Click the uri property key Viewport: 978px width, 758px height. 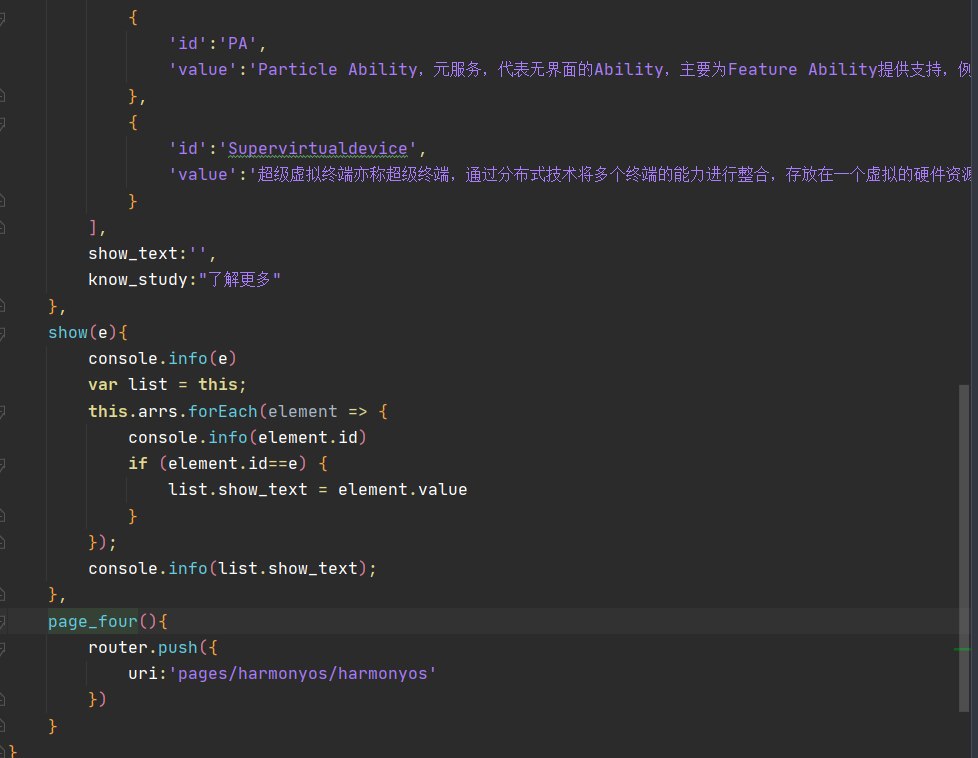pyautogui.click(x=143, y=674)
